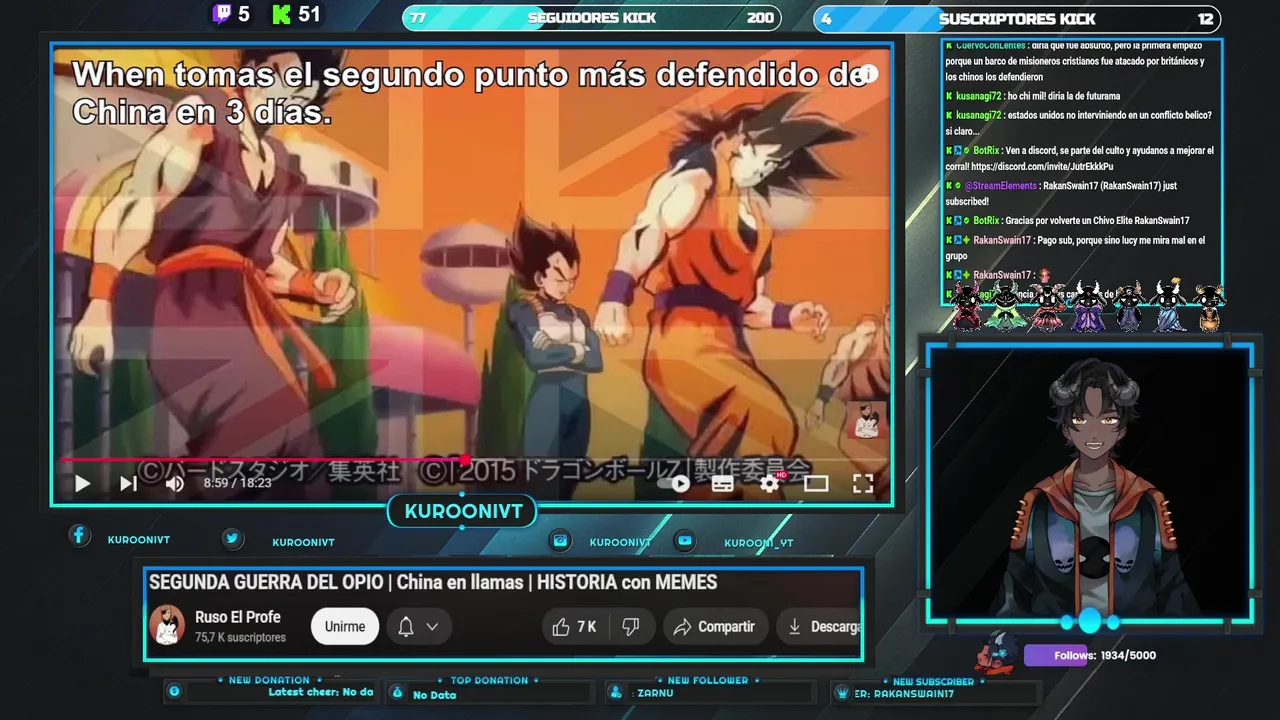Viewport: 1280px width, 720px height.
Task: Click the KUROONI_VT YouTube handle text
Action: coord(759,543)
